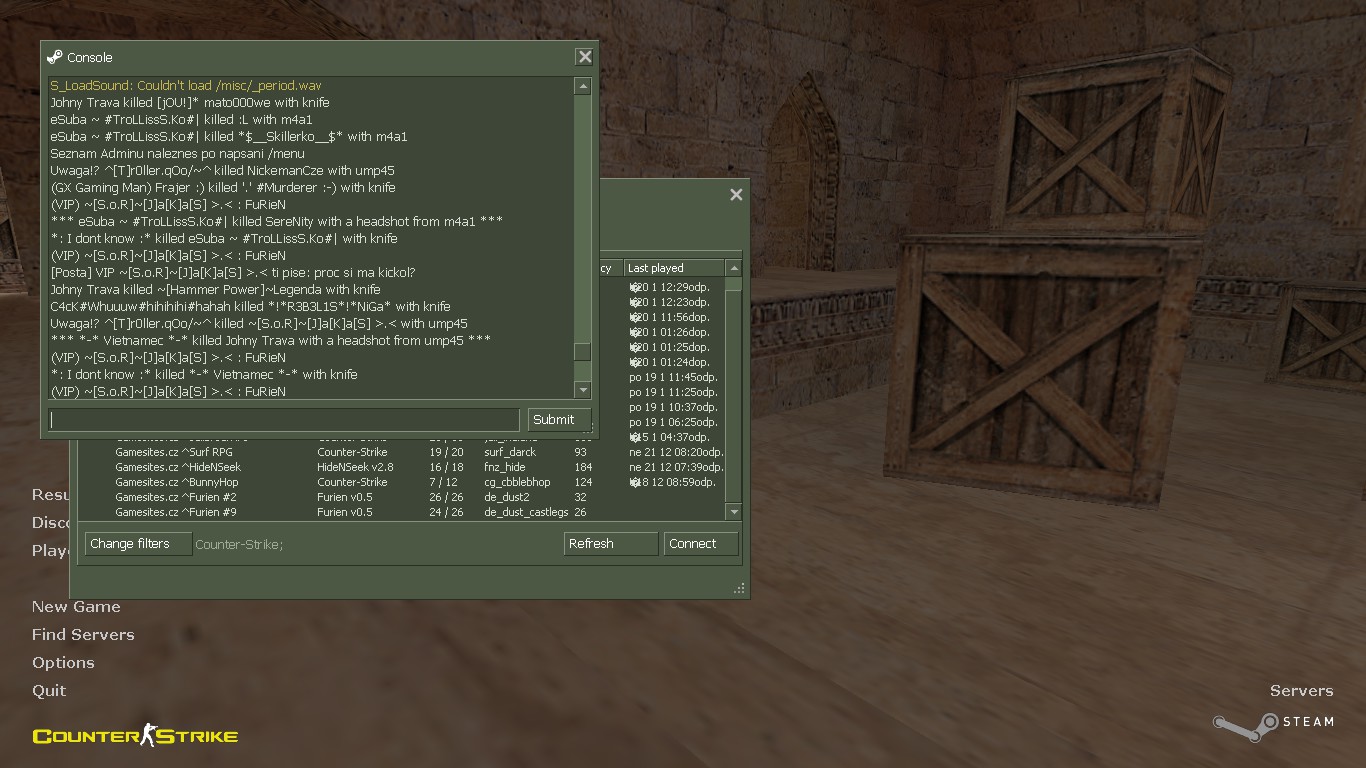Close the Console window
Screen dimensions: 1366x768
[x=585, y=57]
